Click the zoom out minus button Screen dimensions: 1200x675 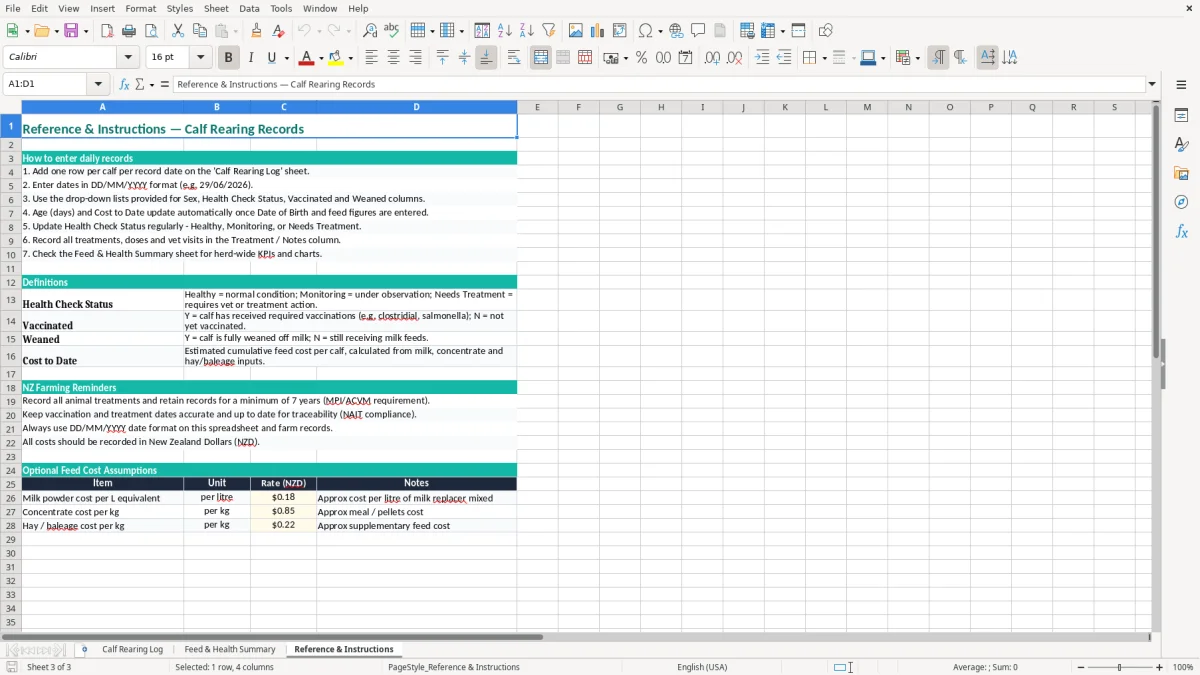point(1079,667)
